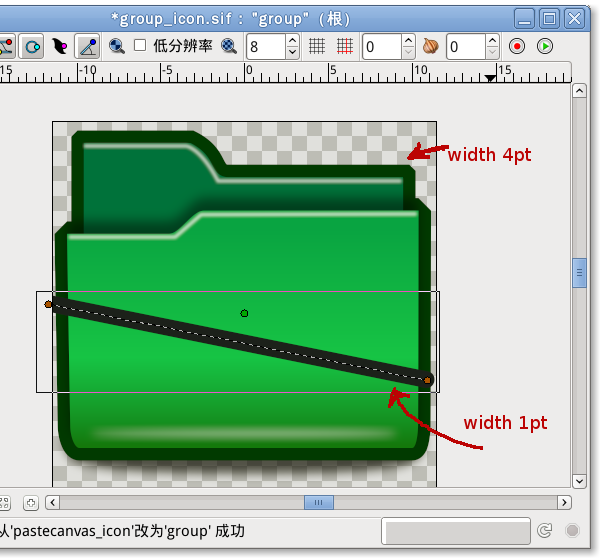The height and width of the screenshot is (558, 600).
Task: Toggle the show grid icon
Action: [317, 46]
